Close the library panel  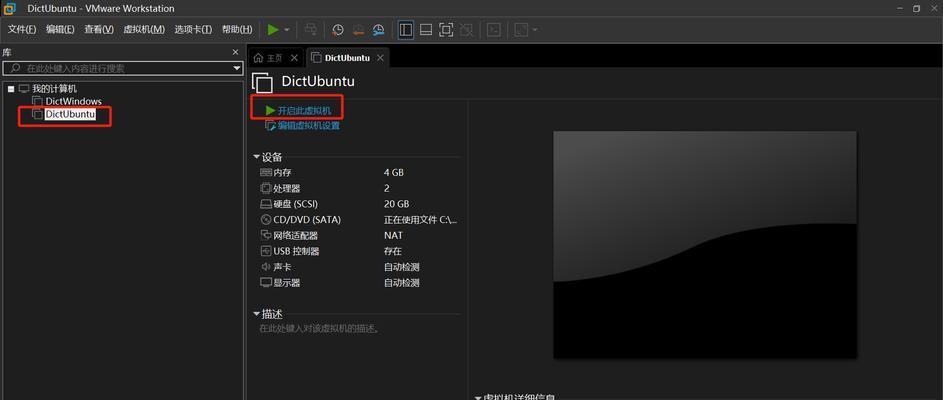pyautogui.click(x=236, y=52)
